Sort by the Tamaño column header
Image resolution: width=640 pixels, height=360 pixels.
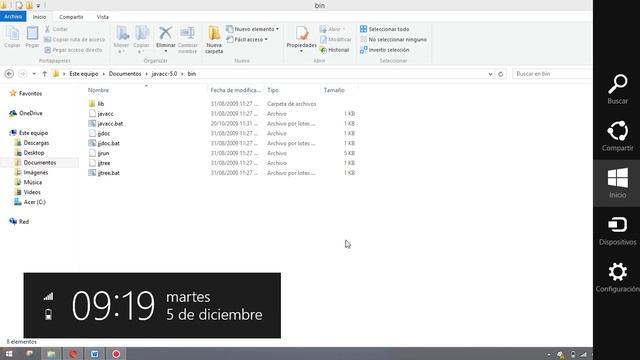pos(334,90)
